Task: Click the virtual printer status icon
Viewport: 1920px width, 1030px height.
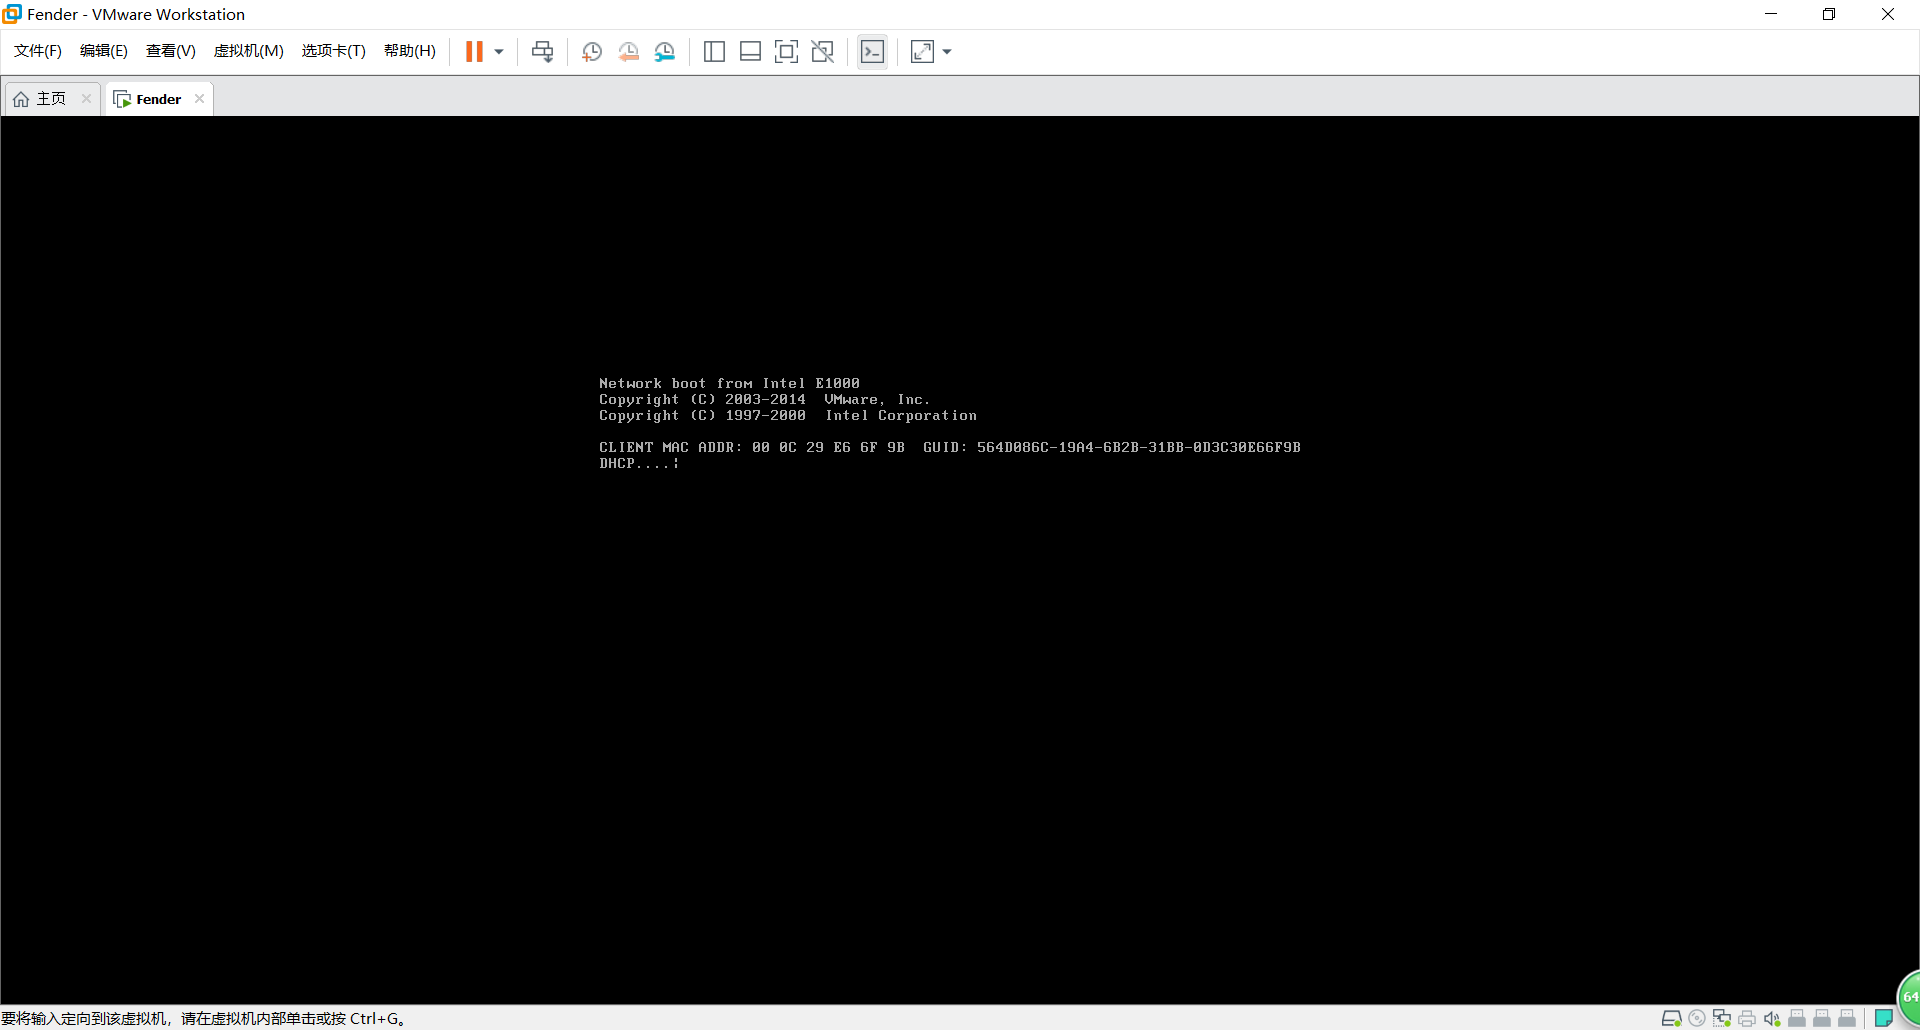Action: (x=1747, y=1018)
